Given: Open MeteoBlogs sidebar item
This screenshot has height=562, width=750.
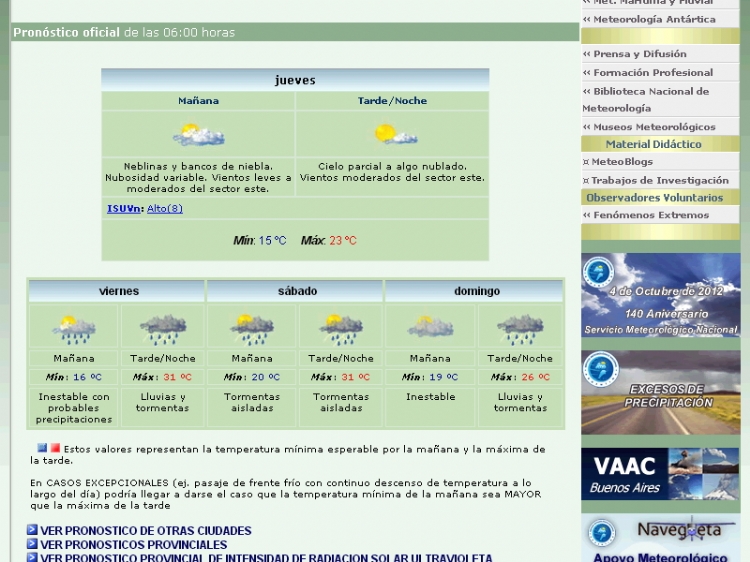Looking at the screenshot, I should click(x=660, y=162).
